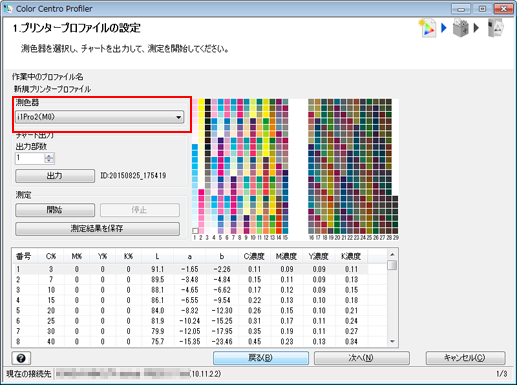Decrease 出力部数 with spinner down arrow
The height and width of the screenshot is (385, 517).
49,161
